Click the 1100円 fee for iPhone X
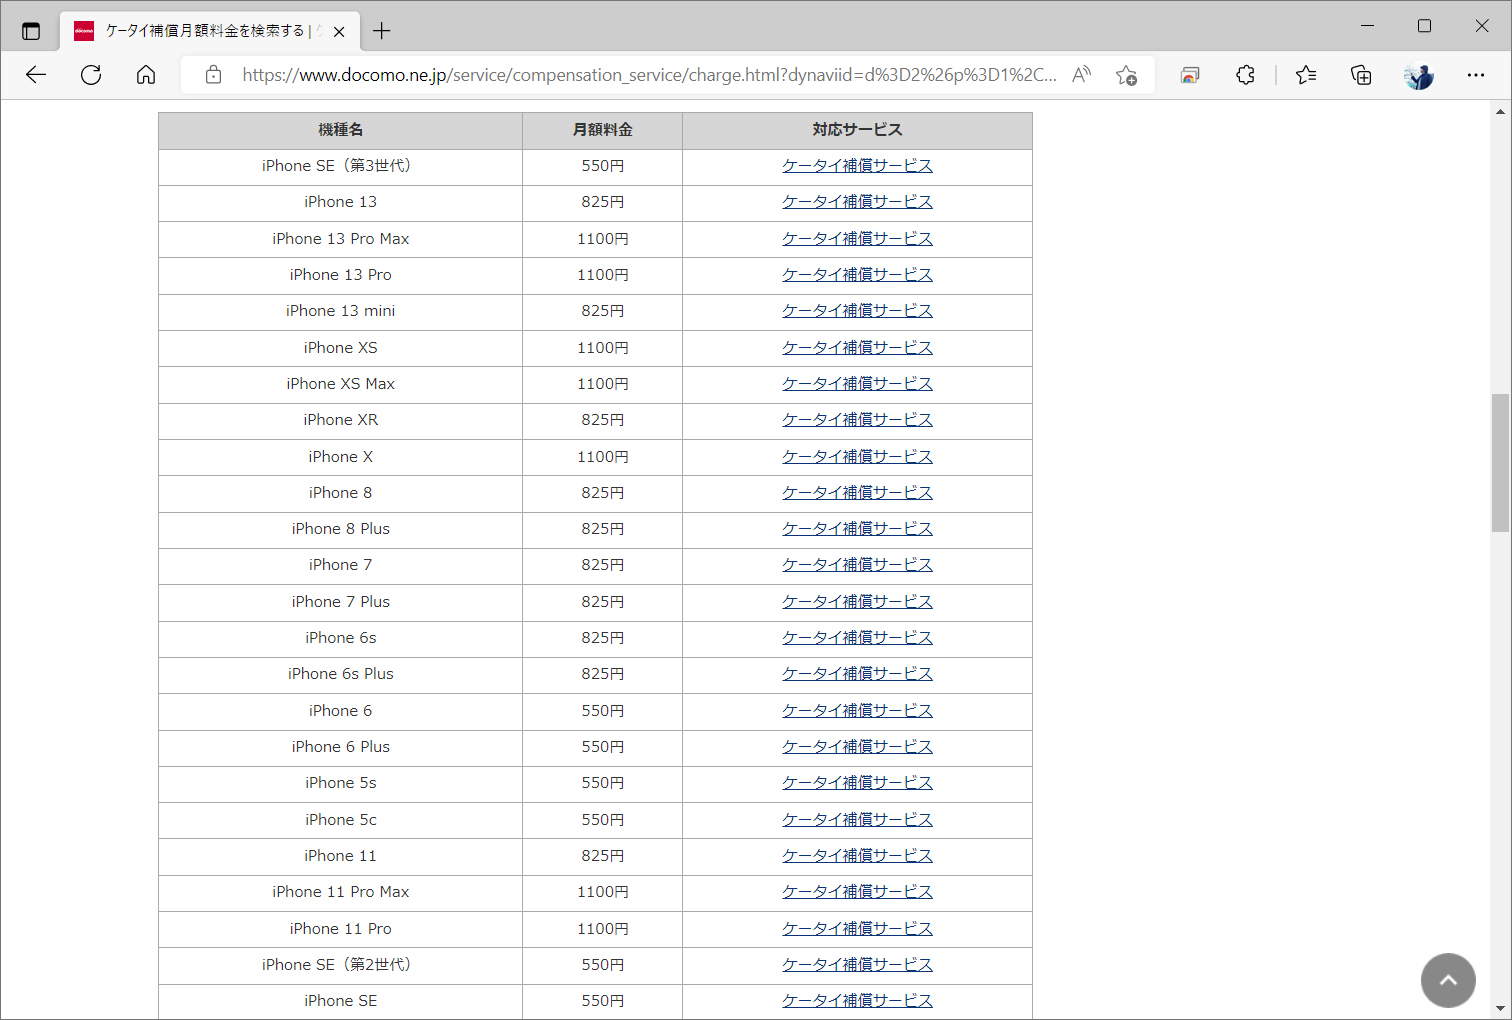 coord(603,457)
